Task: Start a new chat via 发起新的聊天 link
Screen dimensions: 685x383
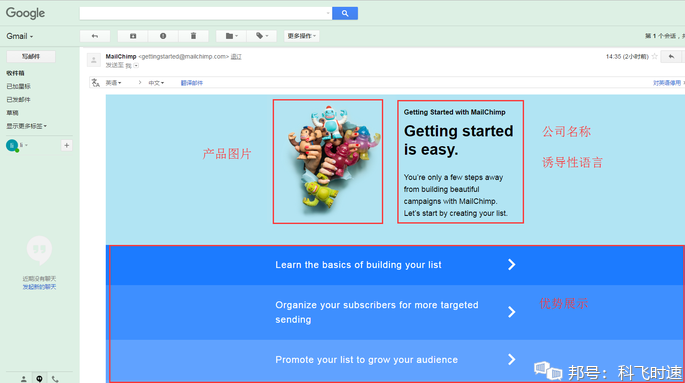Action: point(39,287)
